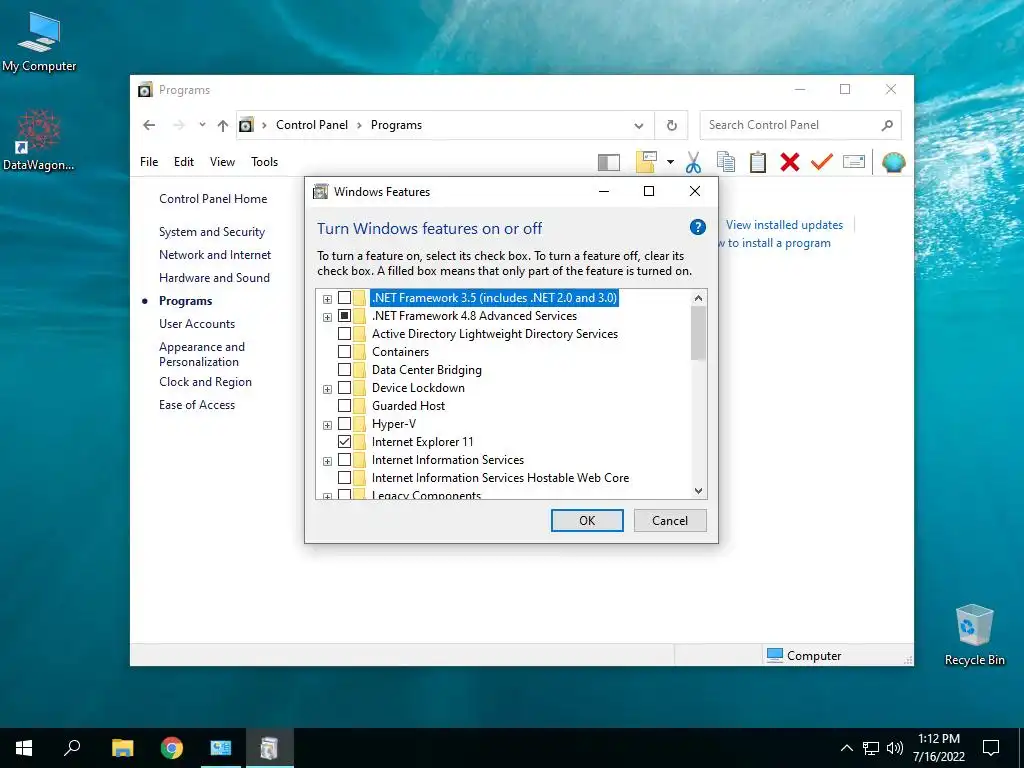1024x768 pixels.
Task: Expand Hyper-V tree node
Action: 327,425
